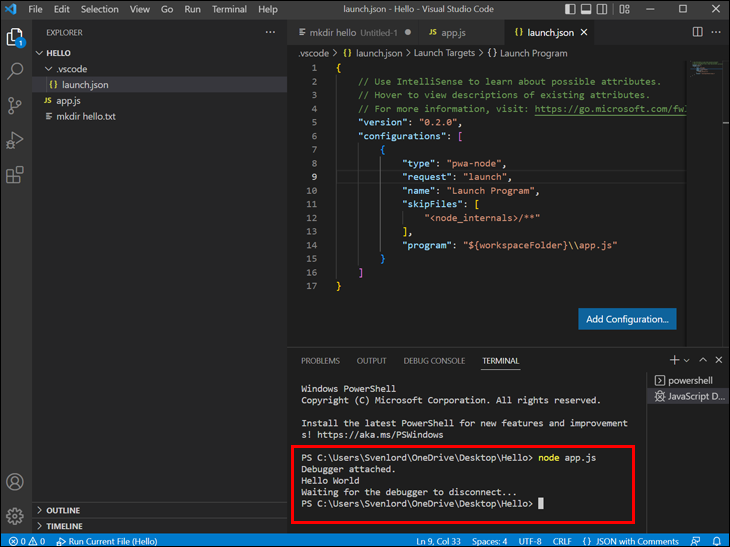This screenshot has height=547, width=730.
Task: Expand the OUTLINE section
Action: coord(62,510)
